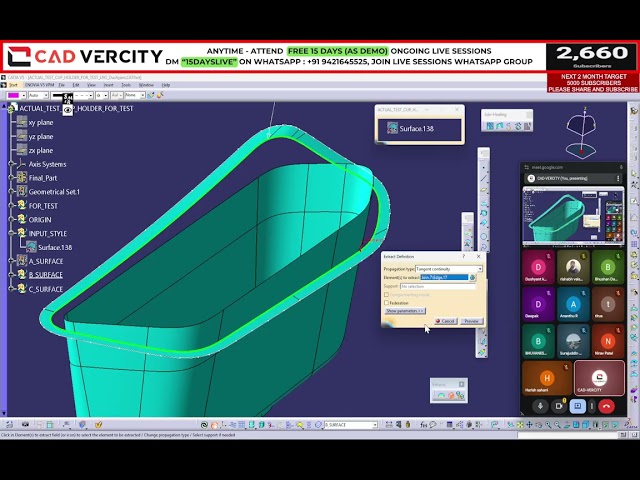The image size is (640, 480).
Task: Click the circle tool in vertical wireframe toolbar
Action: 484,236
